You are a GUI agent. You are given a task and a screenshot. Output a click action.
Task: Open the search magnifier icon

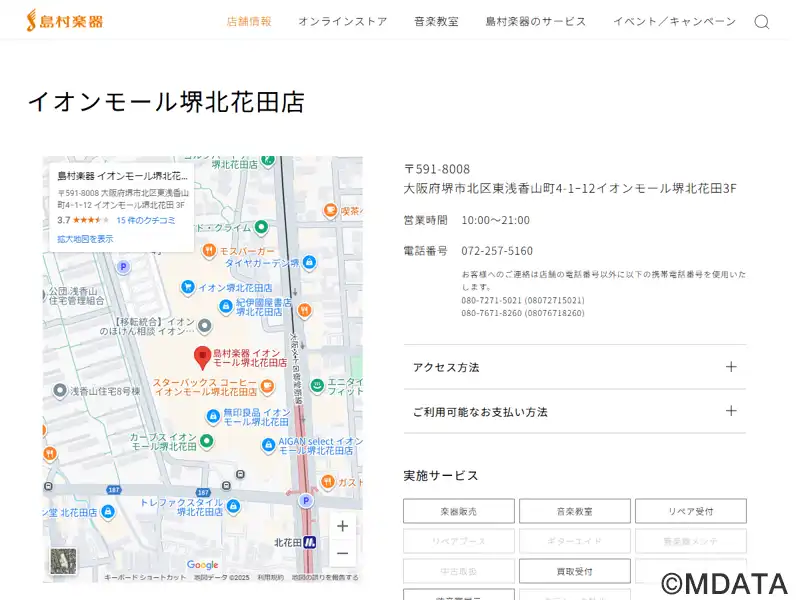pyautogui.click(x=761, y=22)
